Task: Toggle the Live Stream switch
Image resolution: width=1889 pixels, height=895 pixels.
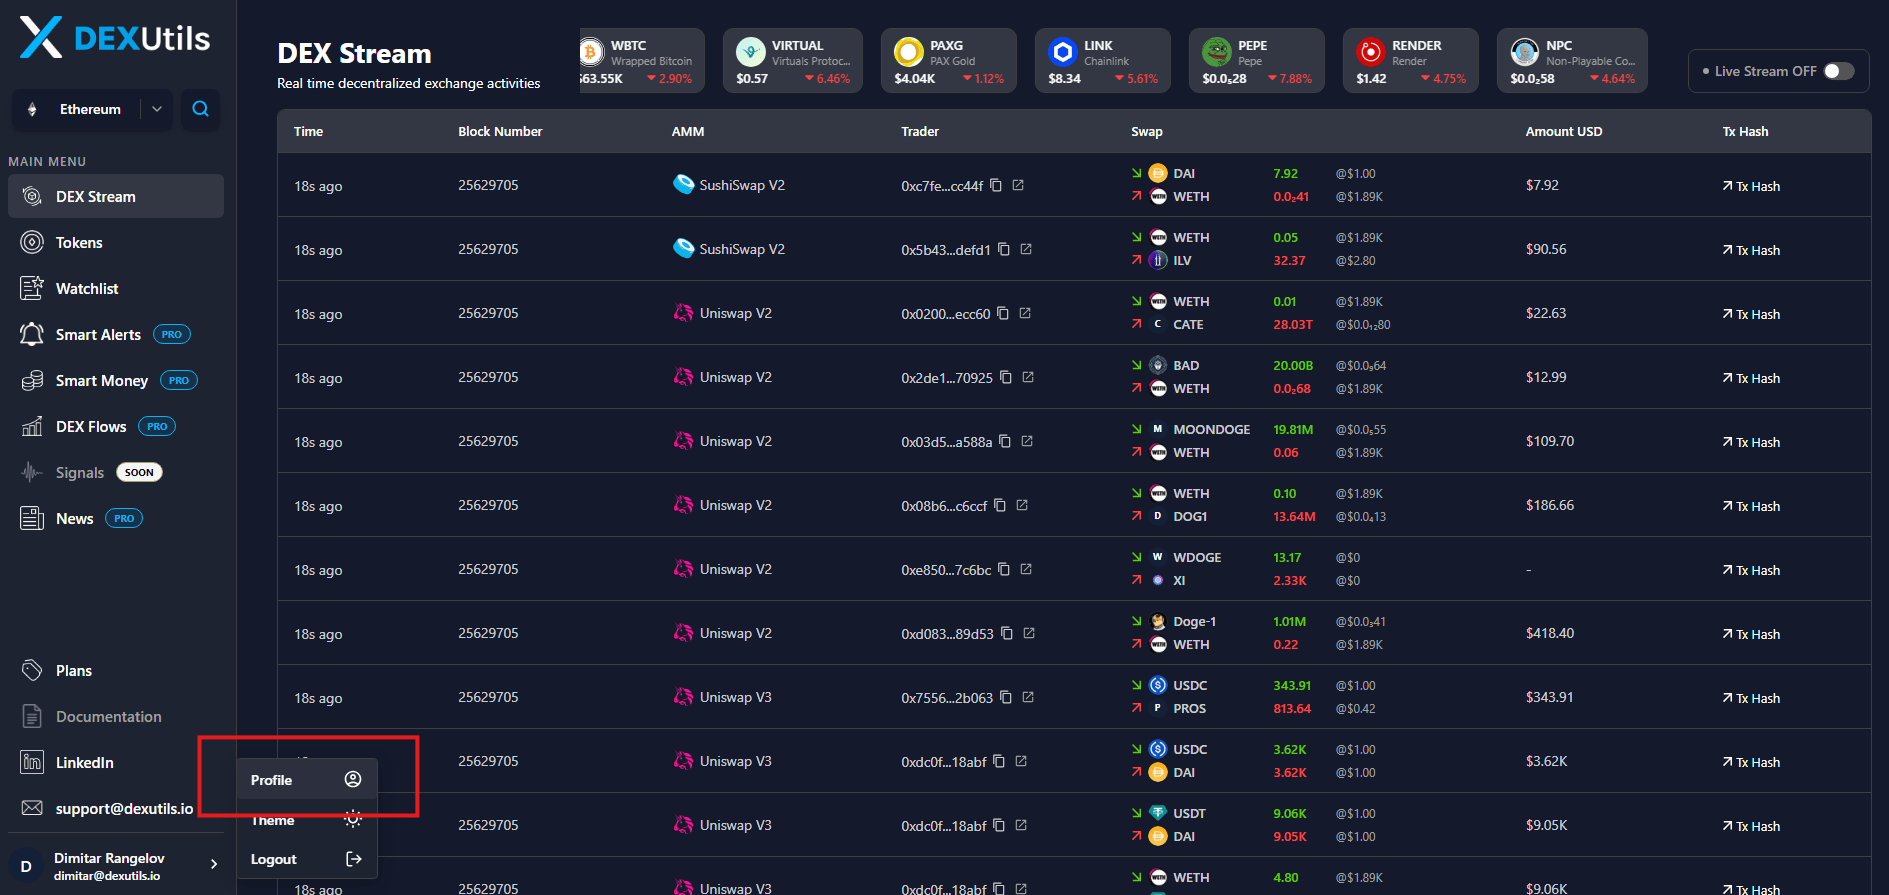Action: click(x=1839, y=71)
